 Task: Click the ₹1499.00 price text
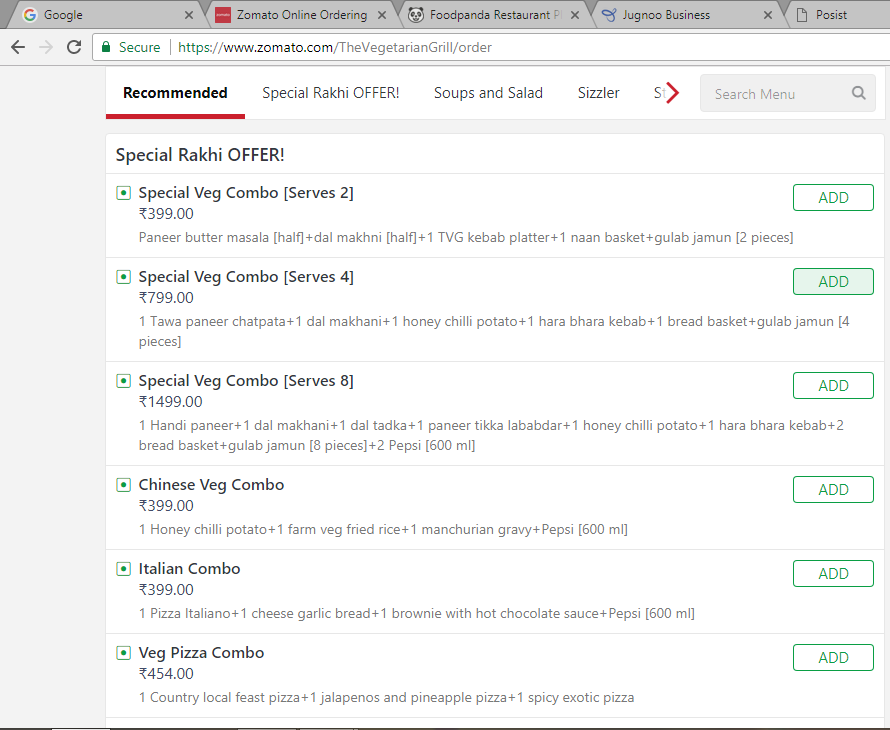click(171, 402)
